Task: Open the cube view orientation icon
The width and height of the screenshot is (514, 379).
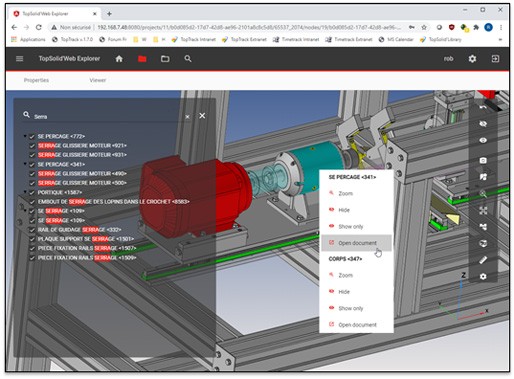Action: pos(483,243)
